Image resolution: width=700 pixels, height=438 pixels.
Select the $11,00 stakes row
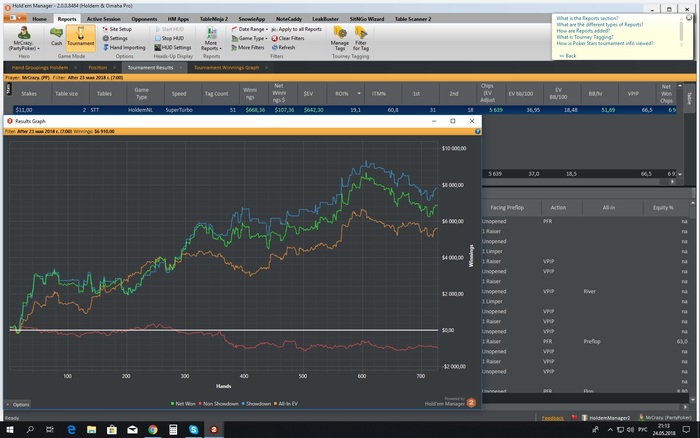coord(344,110)
